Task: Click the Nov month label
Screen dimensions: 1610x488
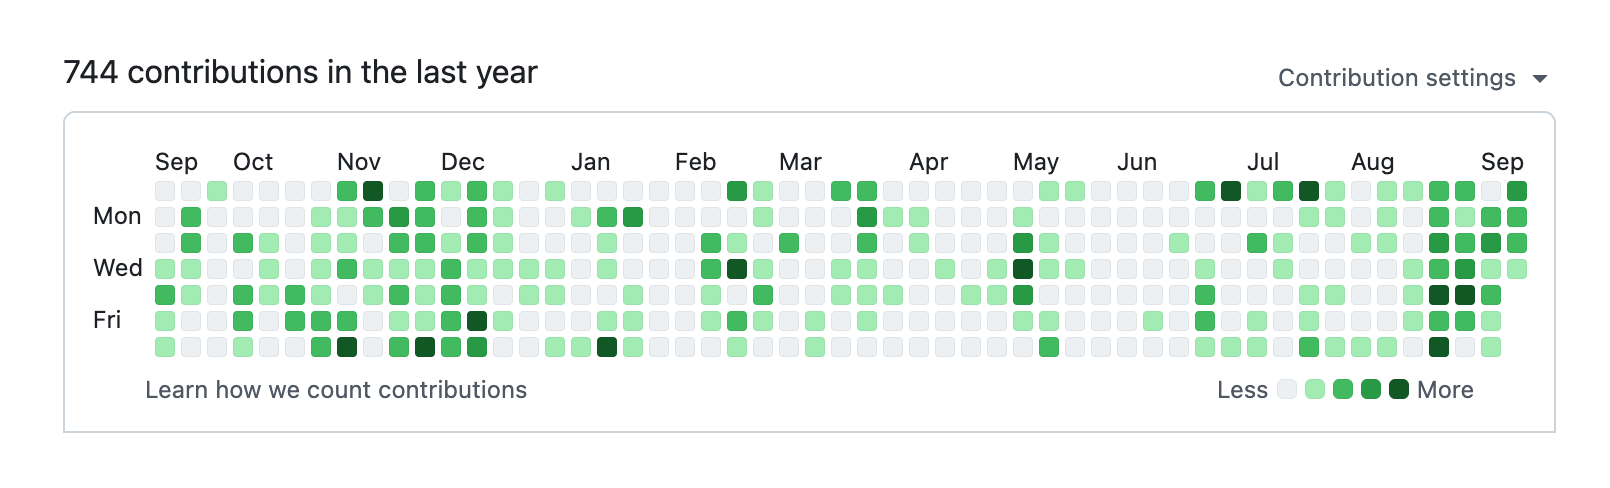Action: click(358, 162)
